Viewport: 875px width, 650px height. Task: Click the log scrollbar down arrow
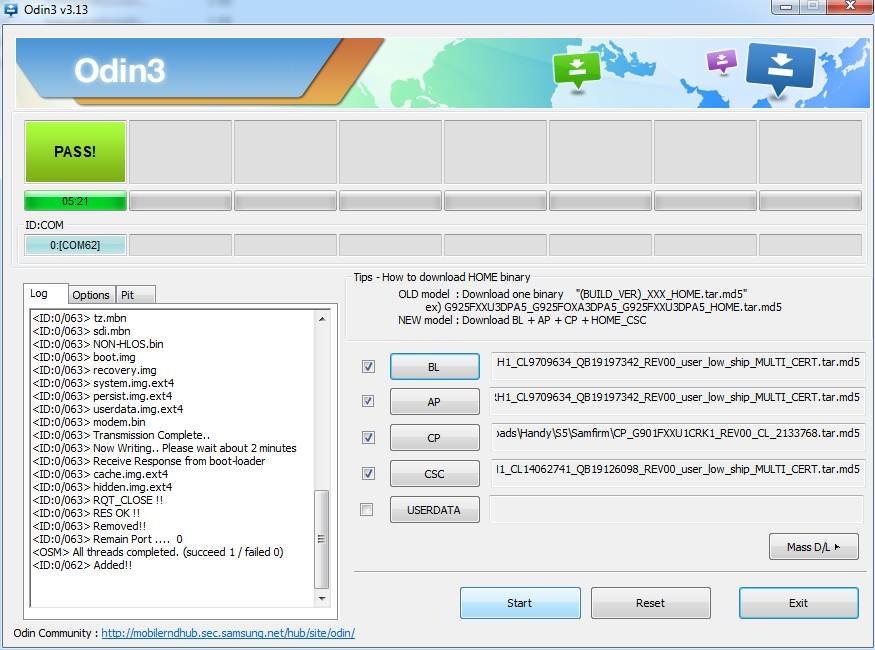pyautogui.click(x=322, y=599)
